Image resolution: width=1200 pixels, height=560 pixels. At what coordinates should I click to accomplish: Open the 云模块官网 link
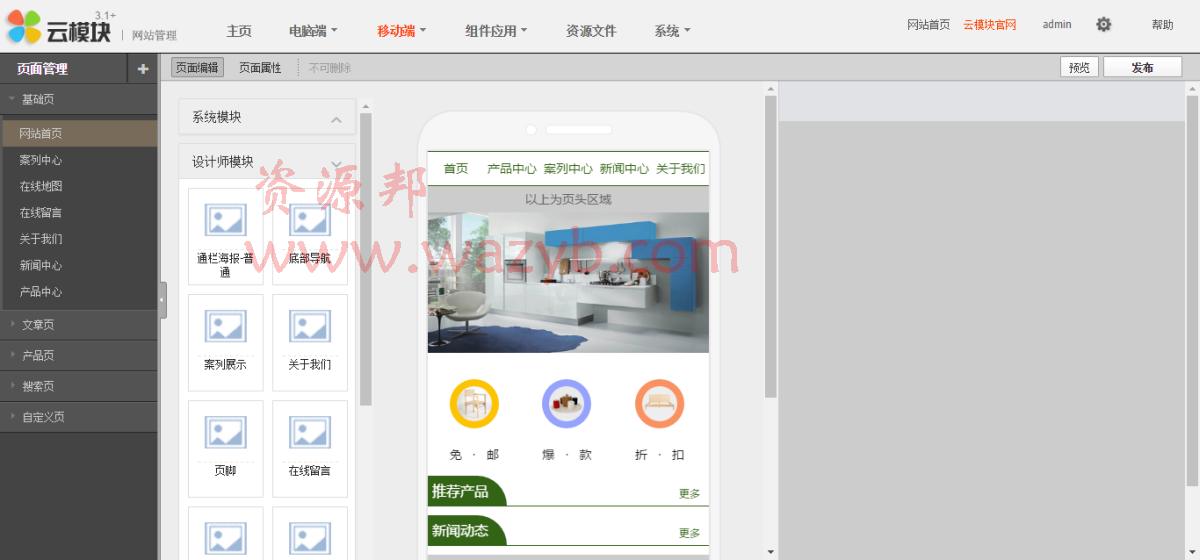(990, 25)
